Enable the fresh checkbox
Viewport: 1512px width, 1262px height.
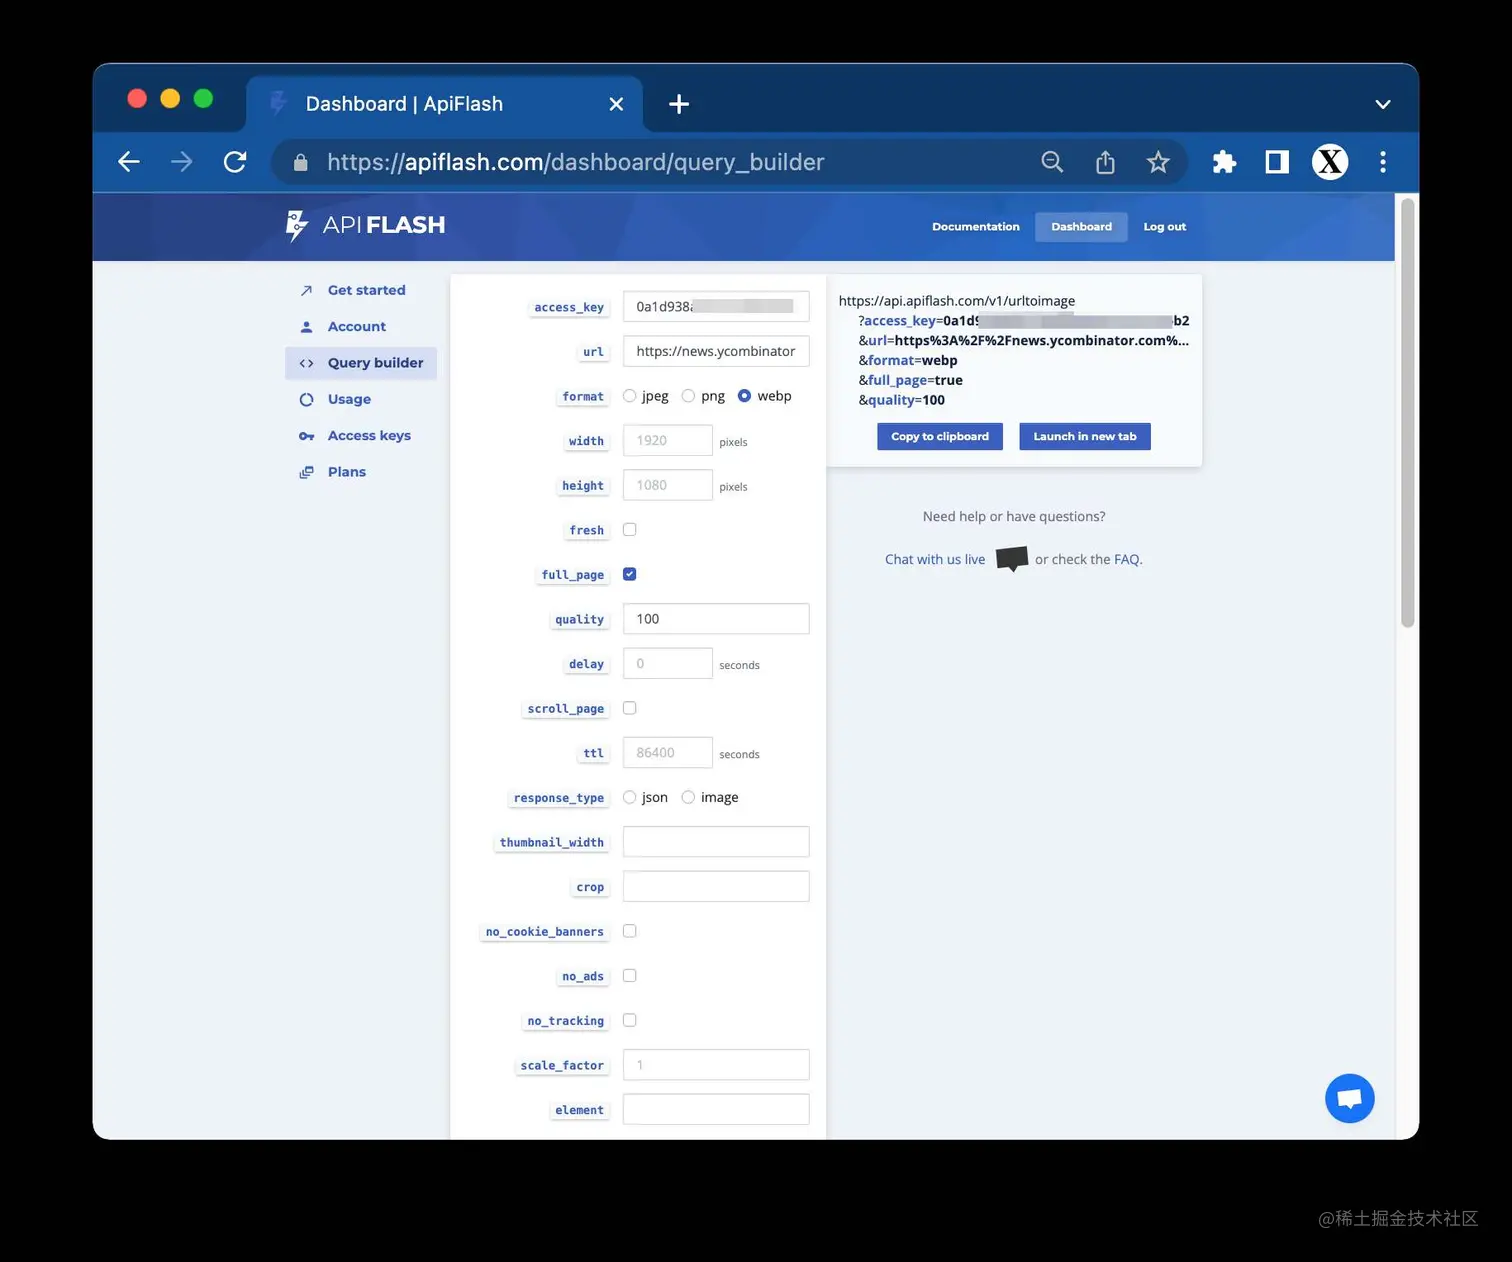click(629, 529)
